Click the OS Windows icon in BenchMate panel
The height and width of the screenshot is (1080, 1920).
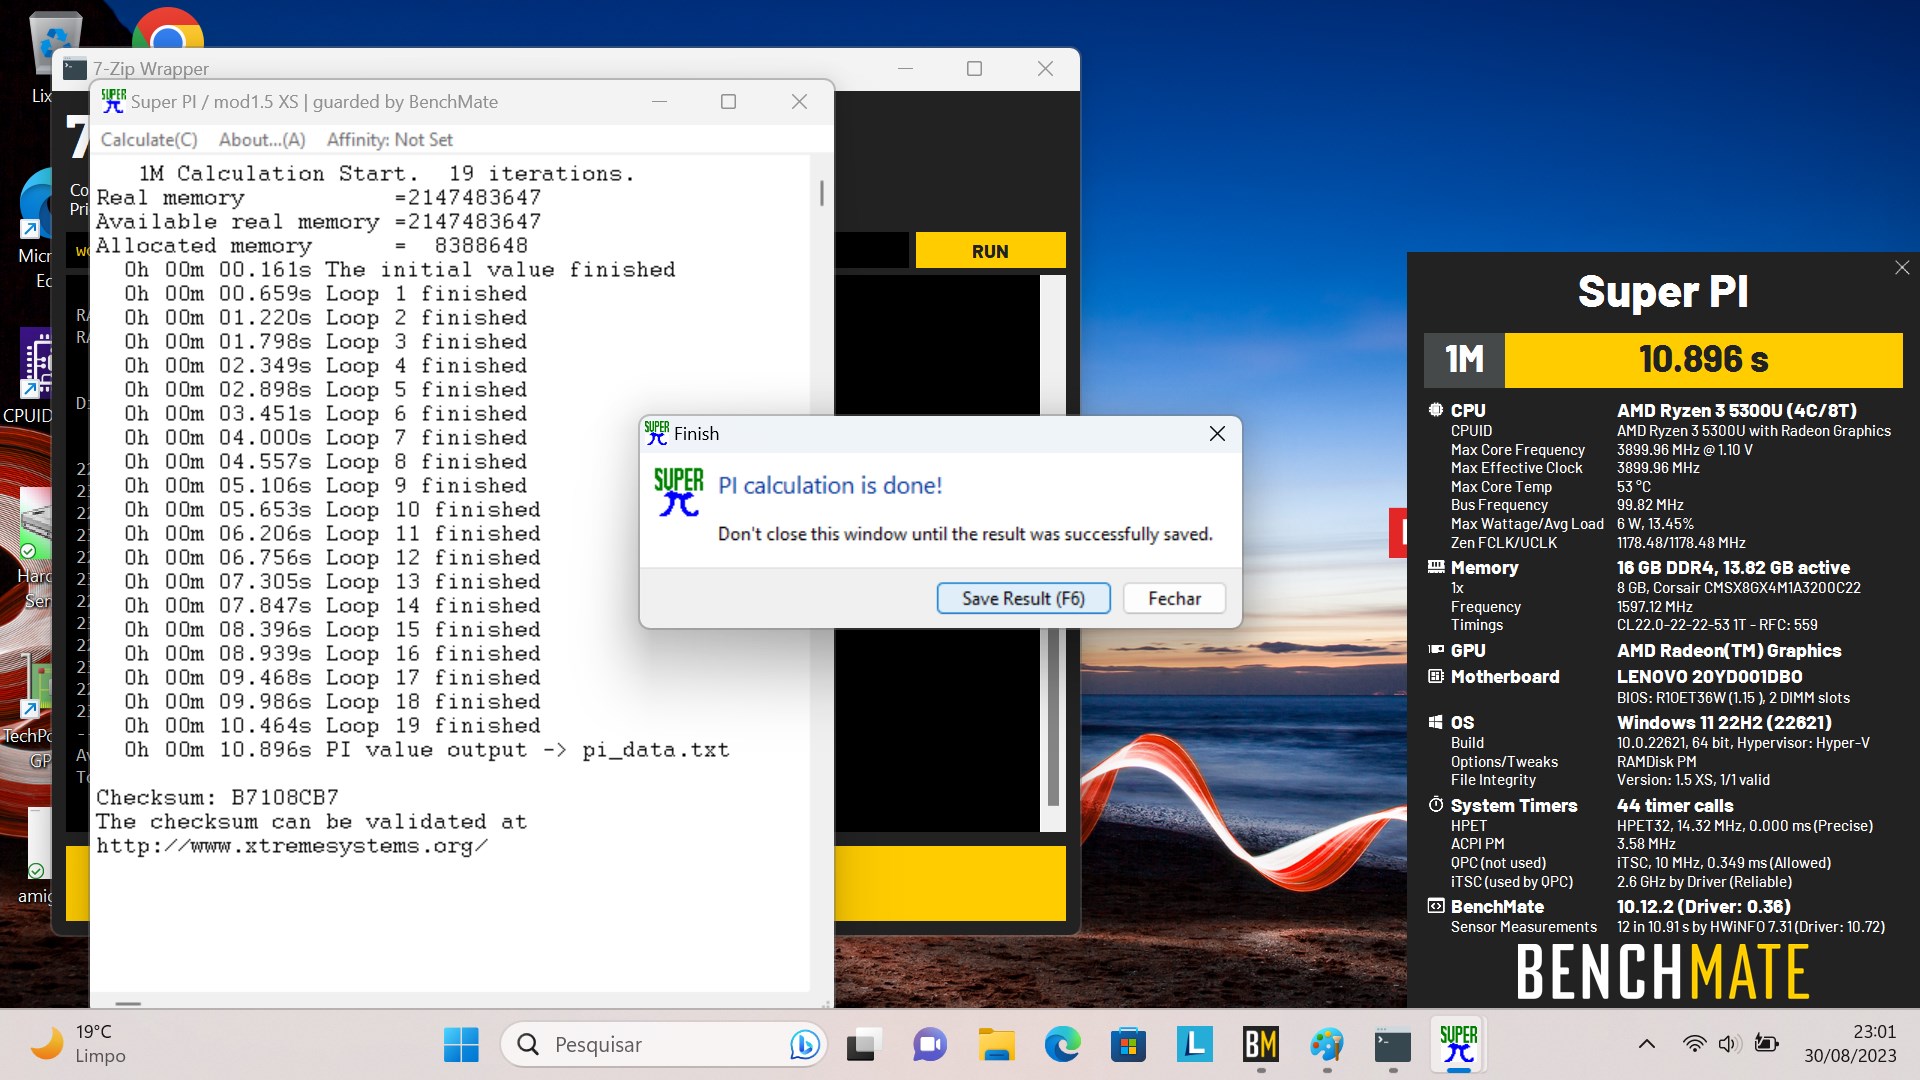point(1436,722)
